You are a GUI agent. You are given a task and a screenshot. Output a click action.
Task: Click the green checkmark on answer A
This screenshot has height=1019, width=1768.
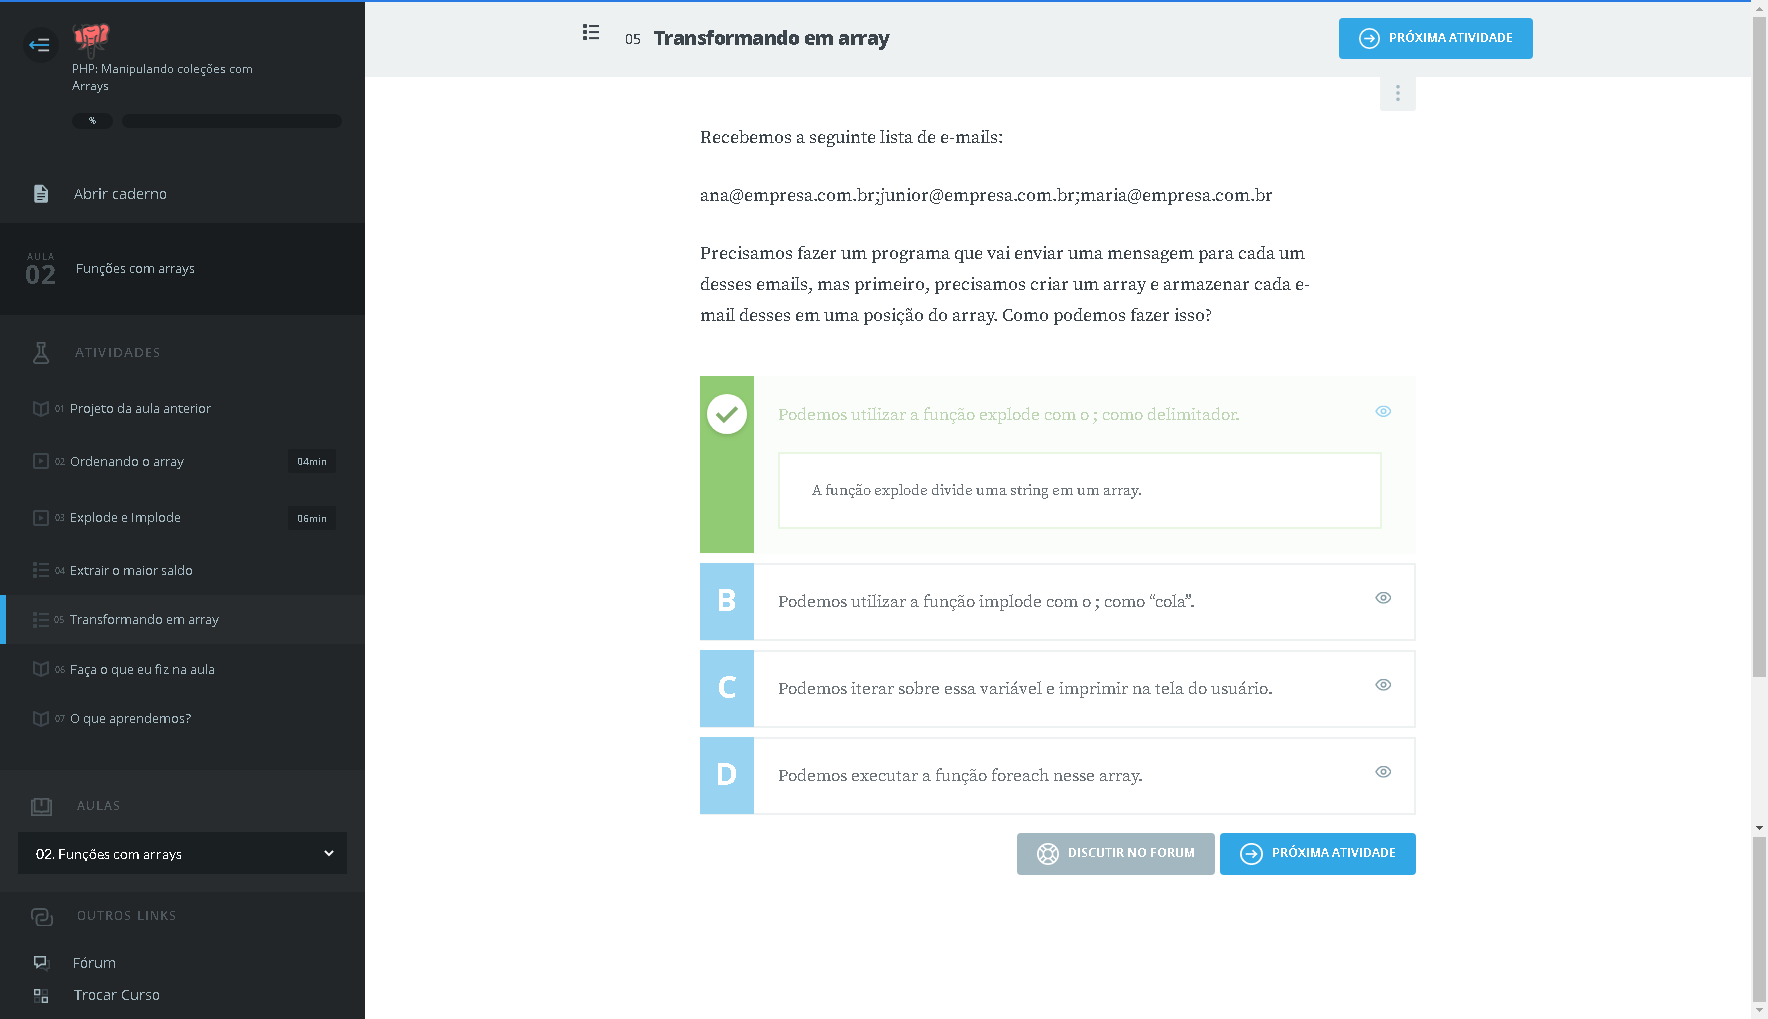tap(727, 414)
